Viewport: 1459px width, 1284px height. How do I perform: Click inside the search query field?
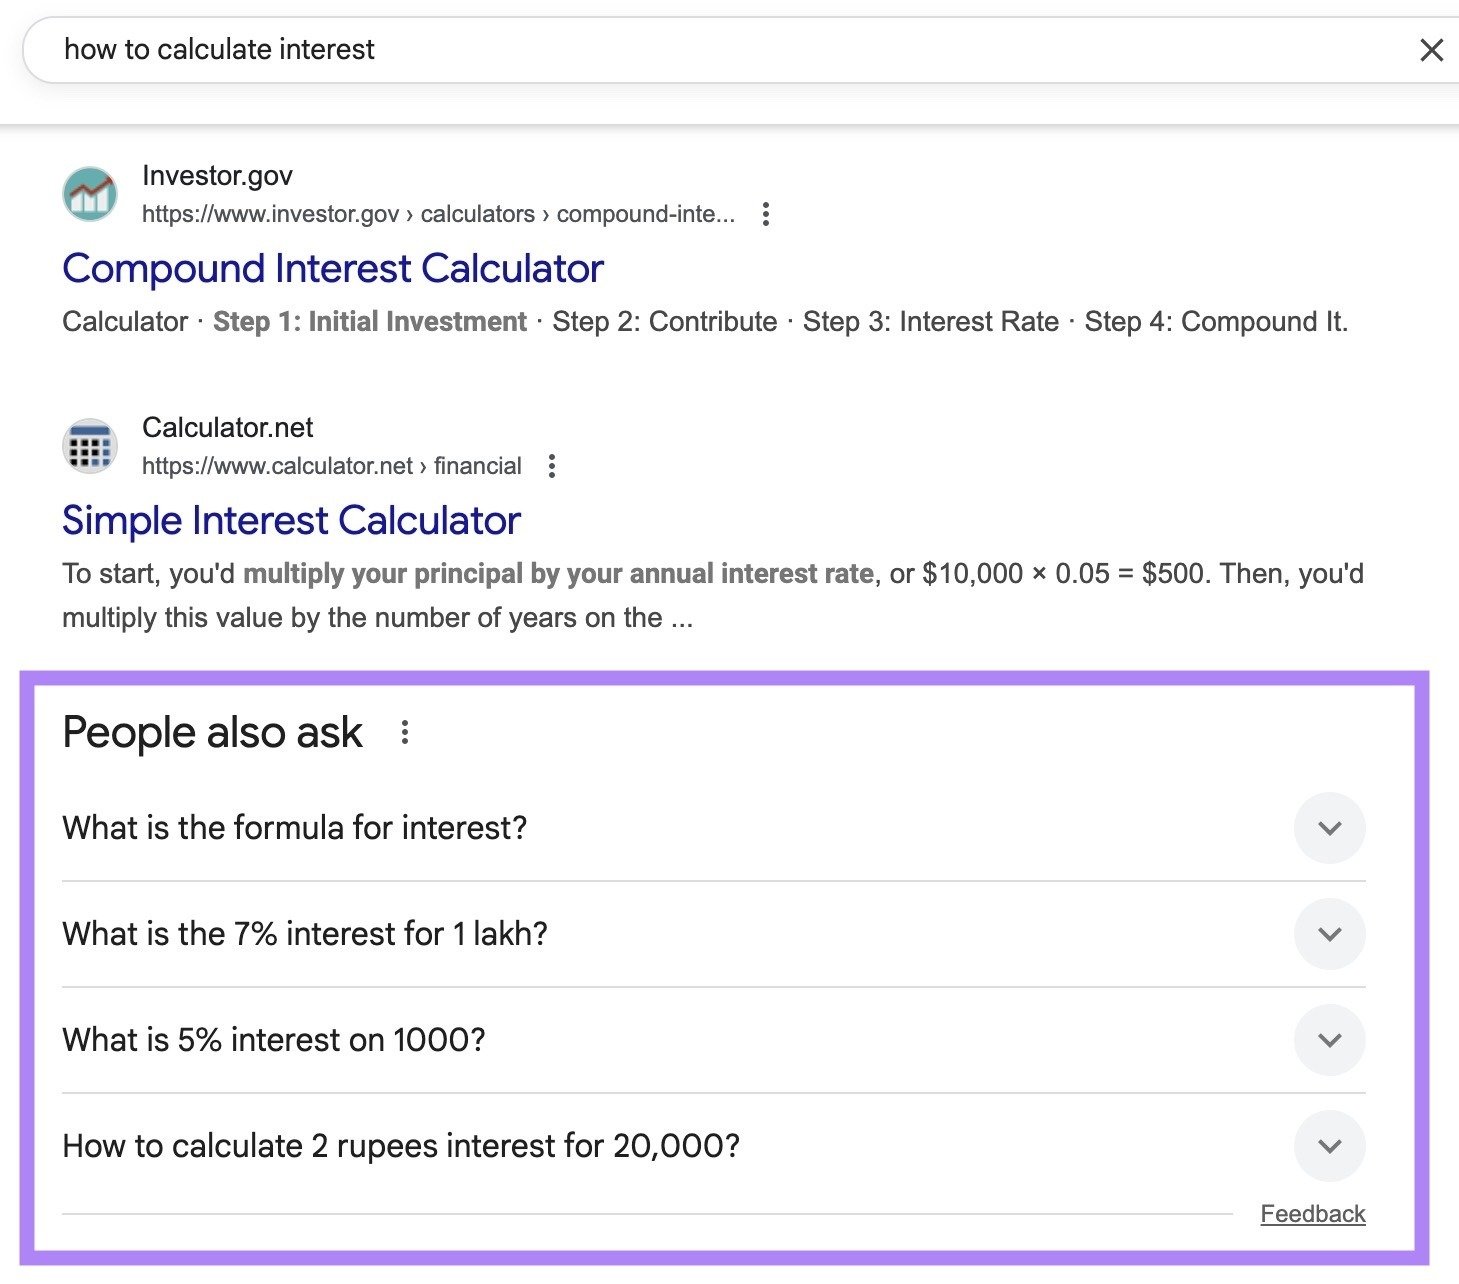(400, 49)
